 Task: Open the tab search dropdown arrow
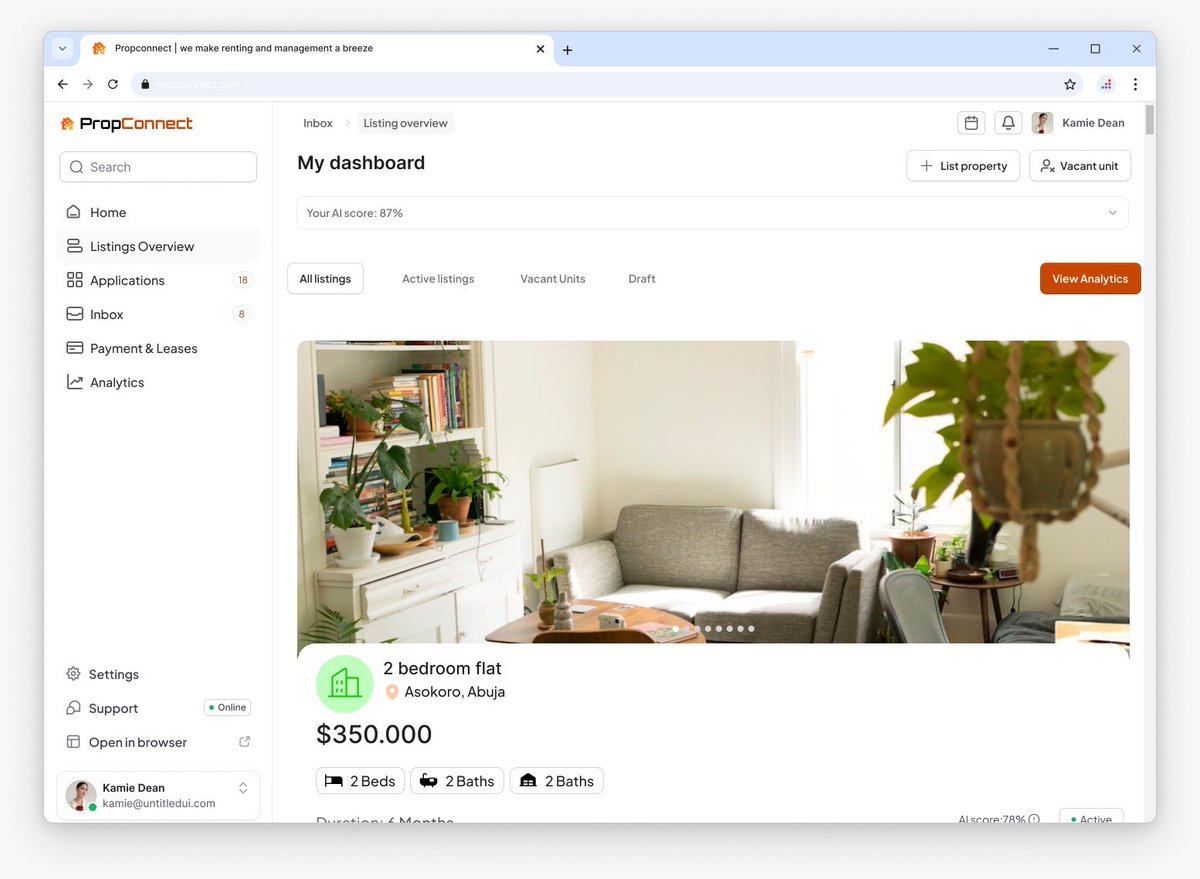(63, 48)
